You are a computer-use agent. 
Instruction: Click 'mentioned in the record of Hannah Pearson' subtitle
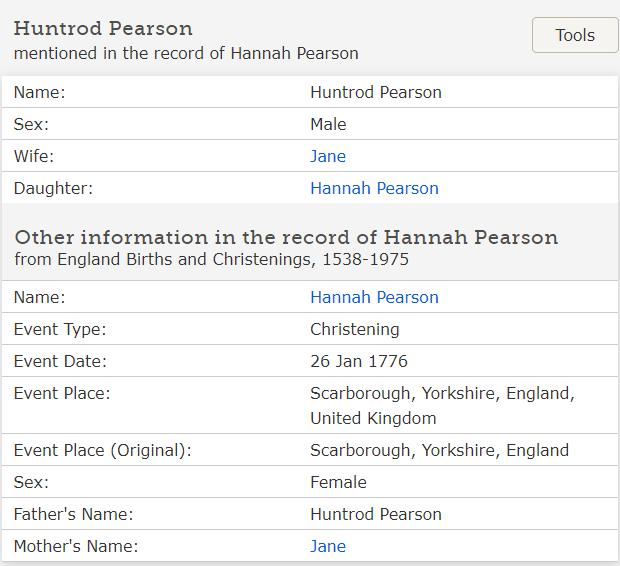(x=186, y=53)
